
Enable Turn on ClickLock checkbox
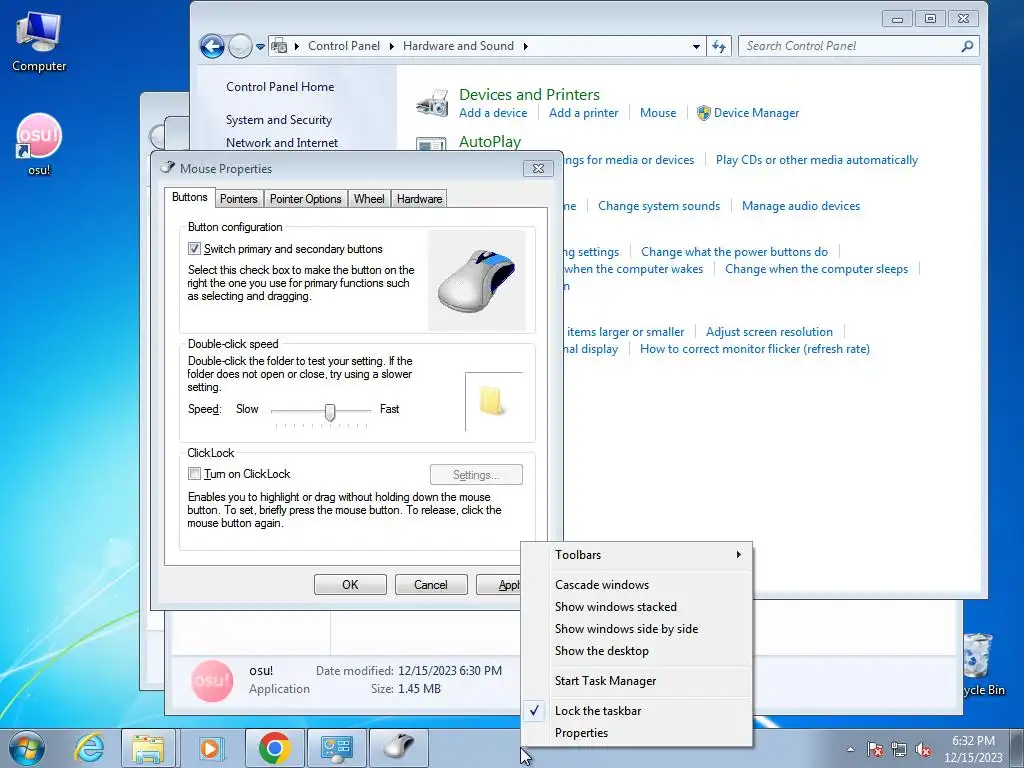194,473
